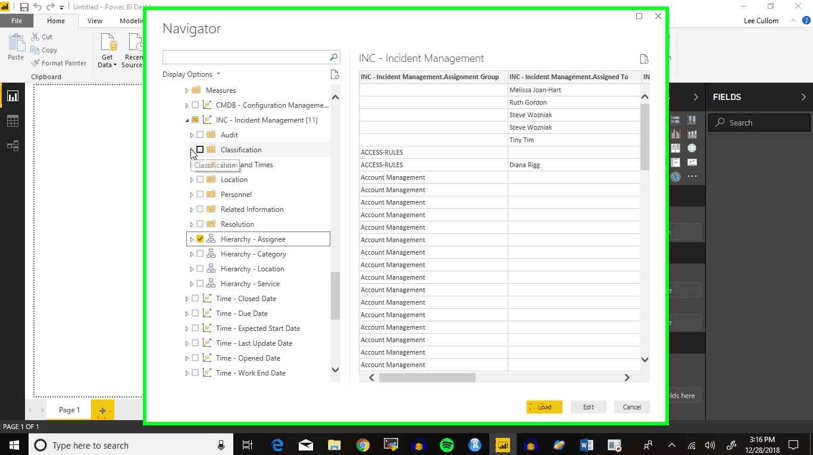The image size is (813, 455).
Task: Check the Classification folder checkbox
Action: (200, 150)
